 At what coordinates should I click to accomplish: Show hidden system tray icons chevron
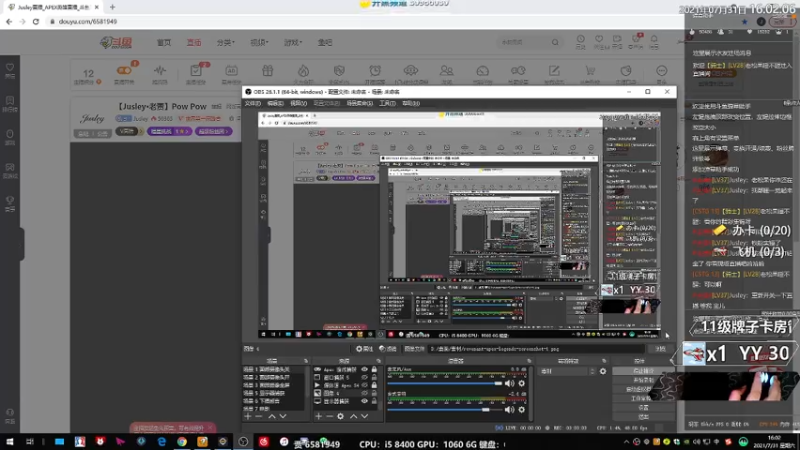point(627,442)
